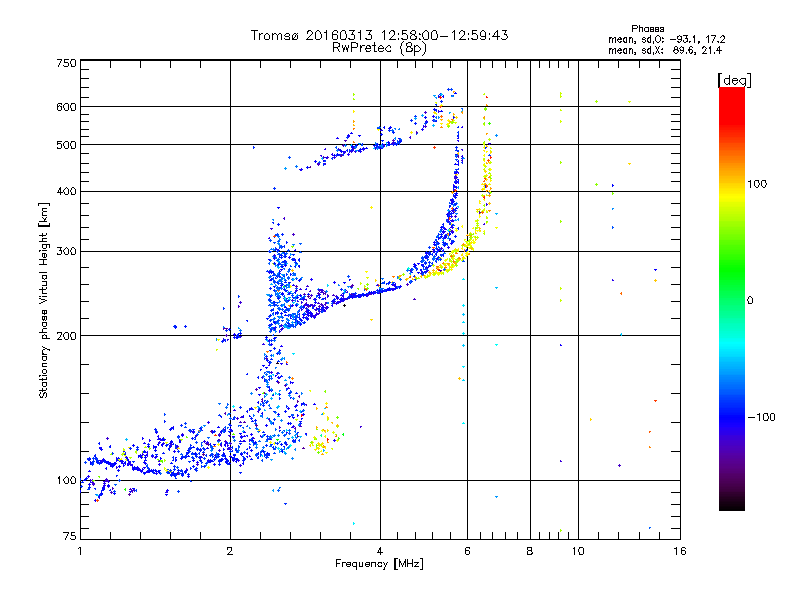Click the 4 tick label on frequency axis
This screenshot has height=600, width=800.
pyautogui.click(x=380, y=551)
